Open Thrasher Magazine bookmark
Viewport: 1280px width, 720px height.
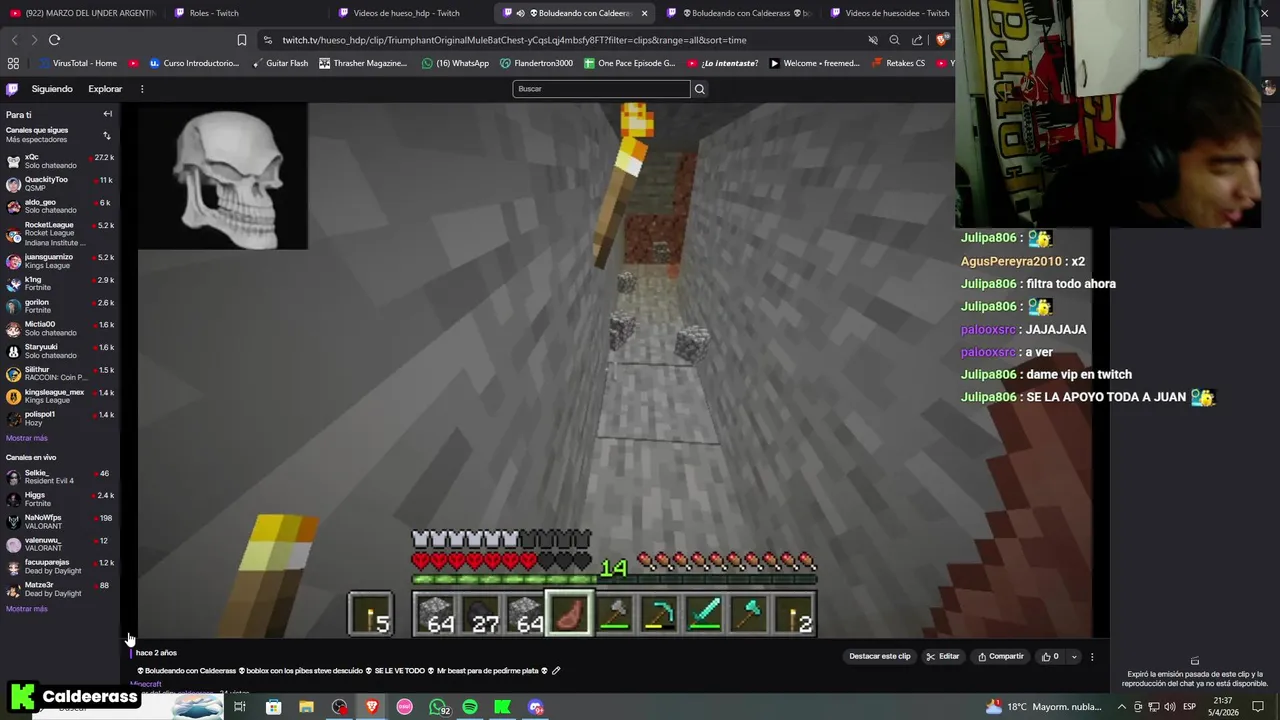(x=363, y=63)
